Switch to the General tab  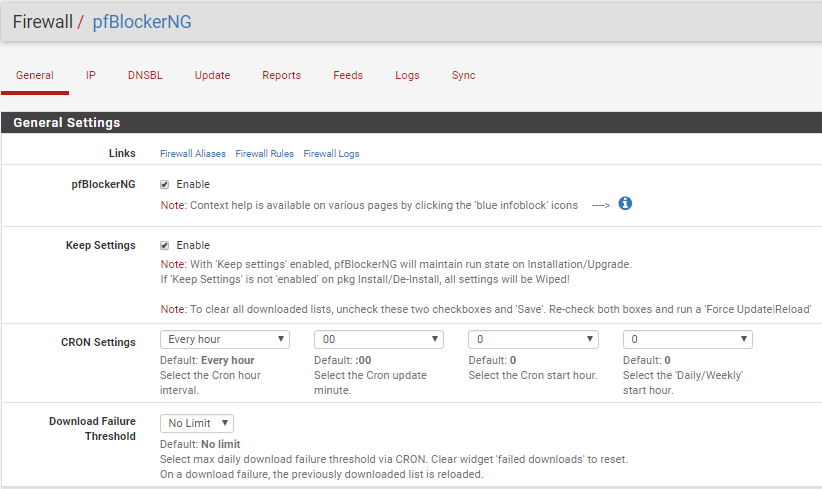[x=35, y=75]
